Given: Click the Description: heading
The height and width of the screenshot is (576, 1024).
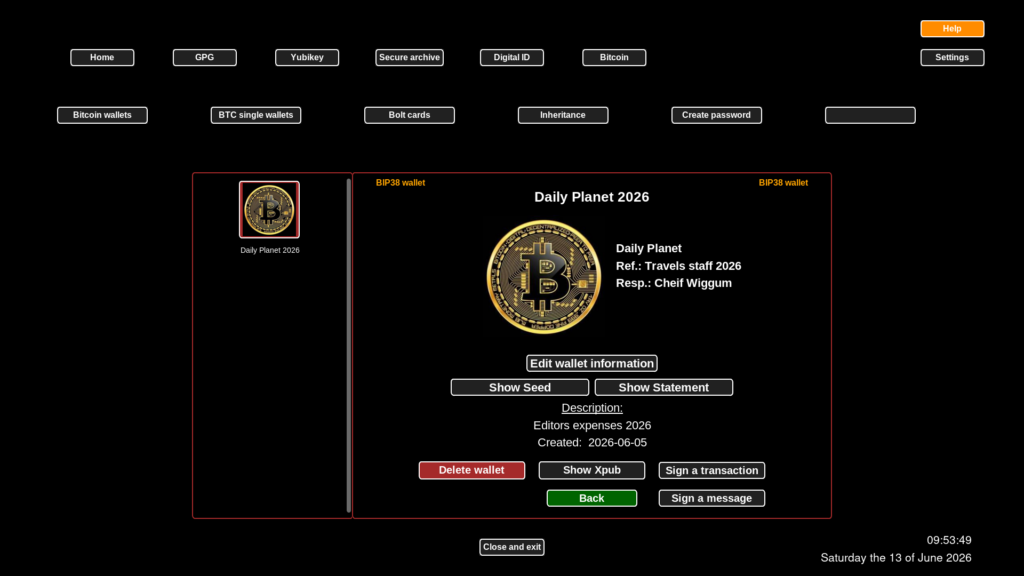Looking at the screenshot, I should point(592,408).
